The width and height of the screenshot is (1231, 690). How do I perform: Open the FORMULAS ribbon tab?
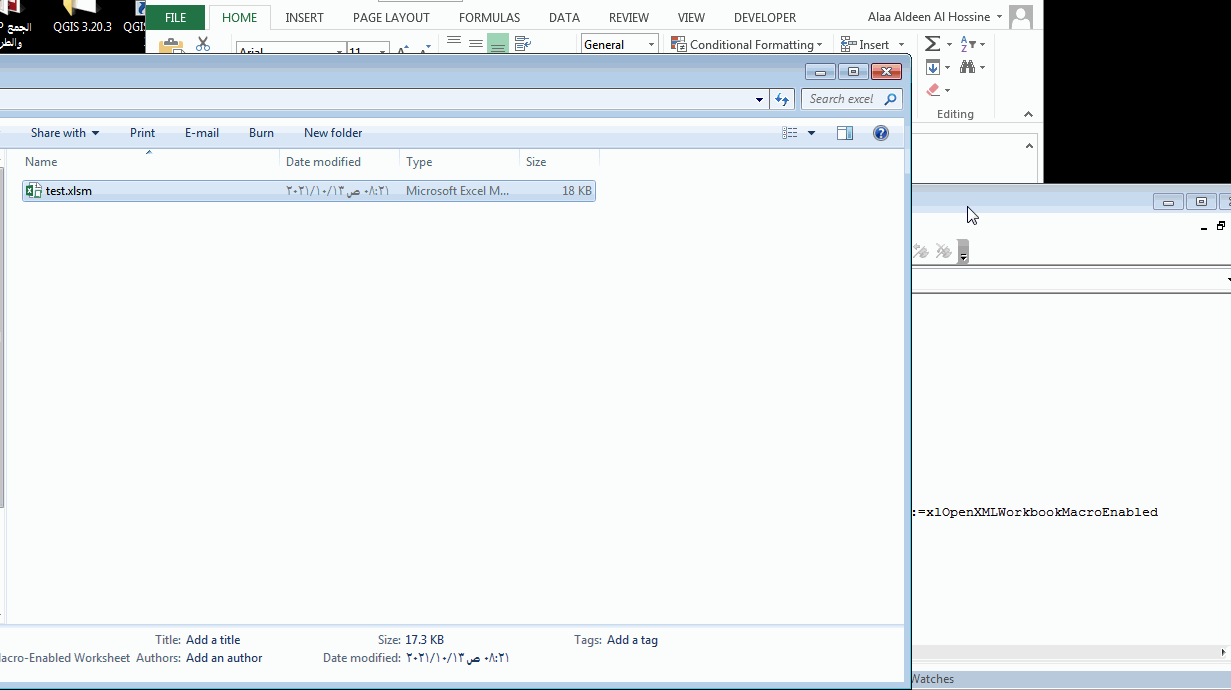tap(489, 17)
